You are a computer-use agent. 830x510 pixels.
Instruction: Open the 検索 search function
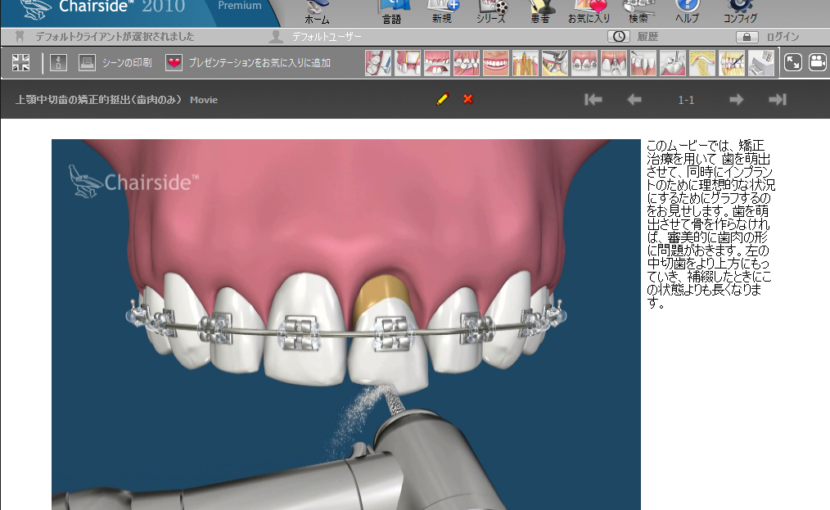pos(638,12)
